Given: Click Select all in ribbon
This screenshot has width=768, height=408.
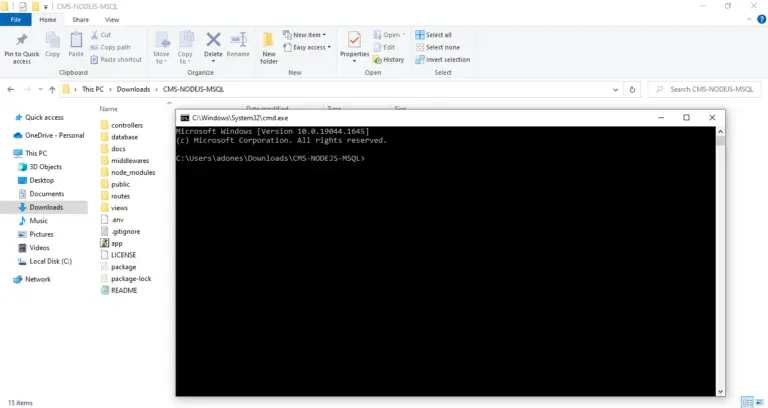Looking at the screenshot, I should coord(433,35).
